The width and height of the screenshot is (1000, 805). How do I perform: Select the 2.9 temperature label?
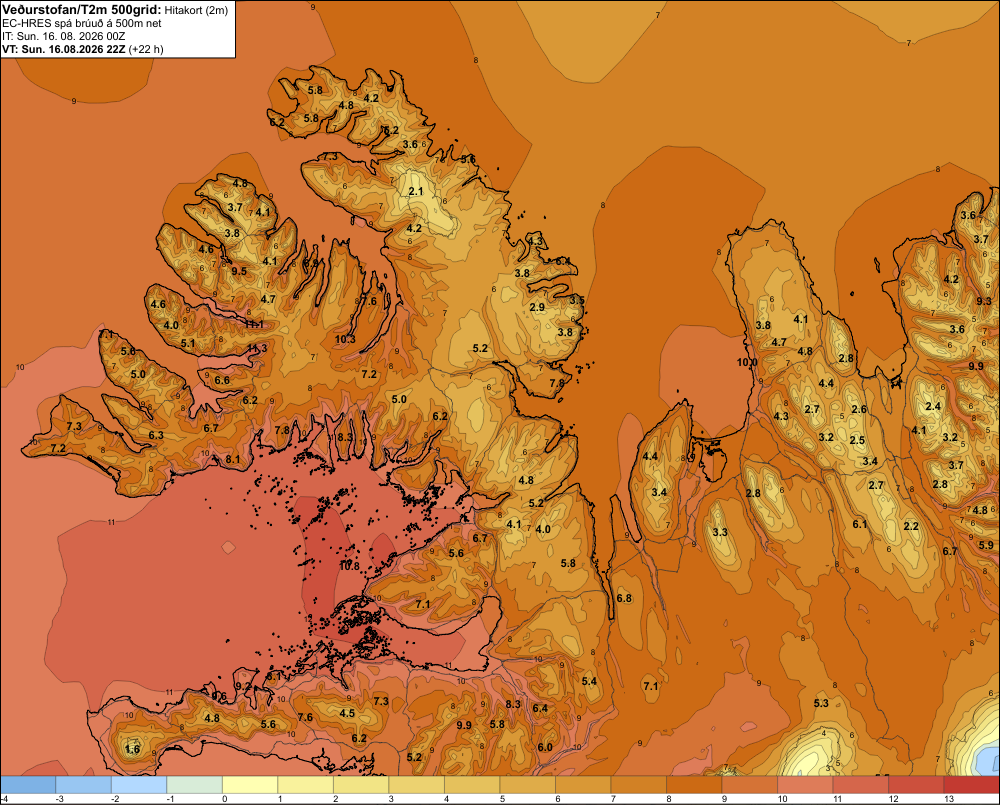[537, 307]
